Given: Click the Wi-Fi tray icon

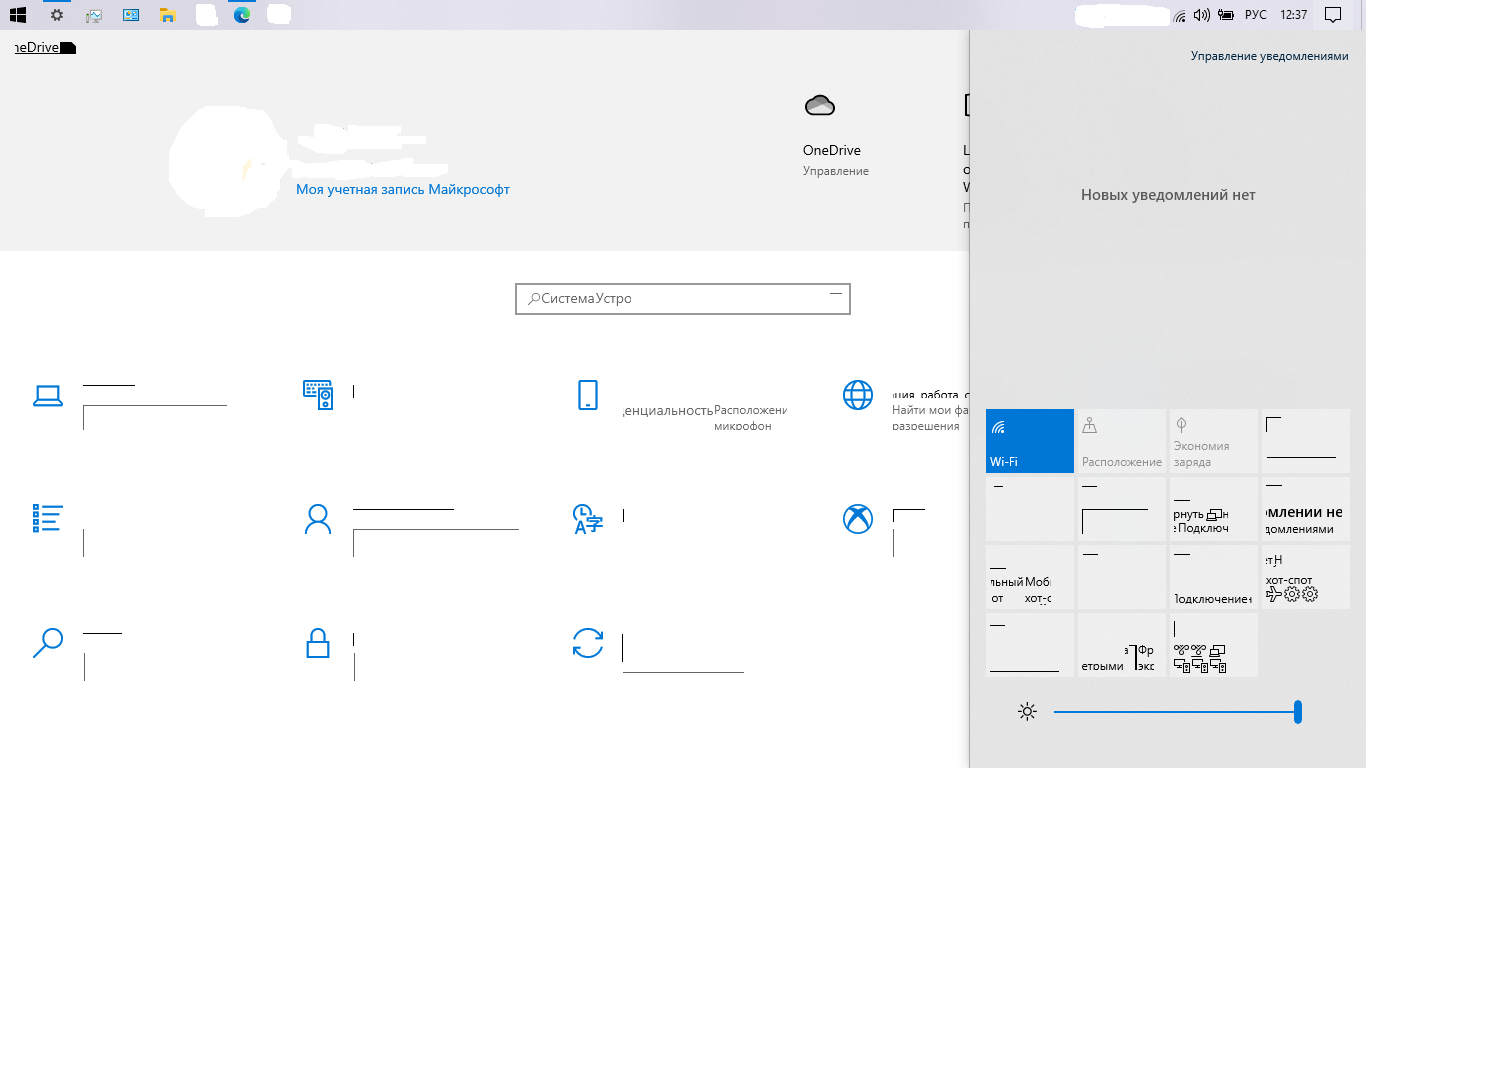Looking at the screenshot, I should point(1180,15).
